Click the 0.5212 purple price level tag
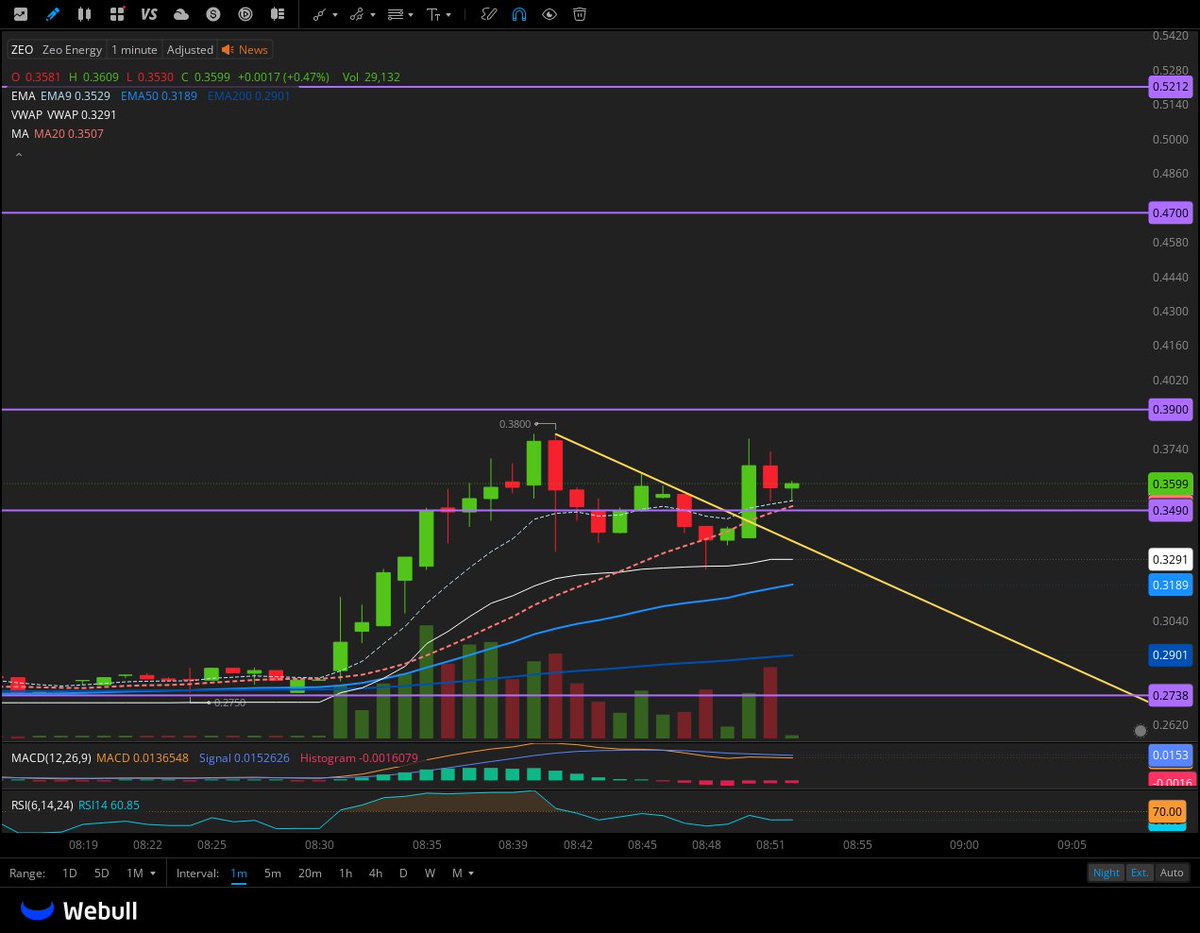Screen dimensions: 1200x933 1169,87
